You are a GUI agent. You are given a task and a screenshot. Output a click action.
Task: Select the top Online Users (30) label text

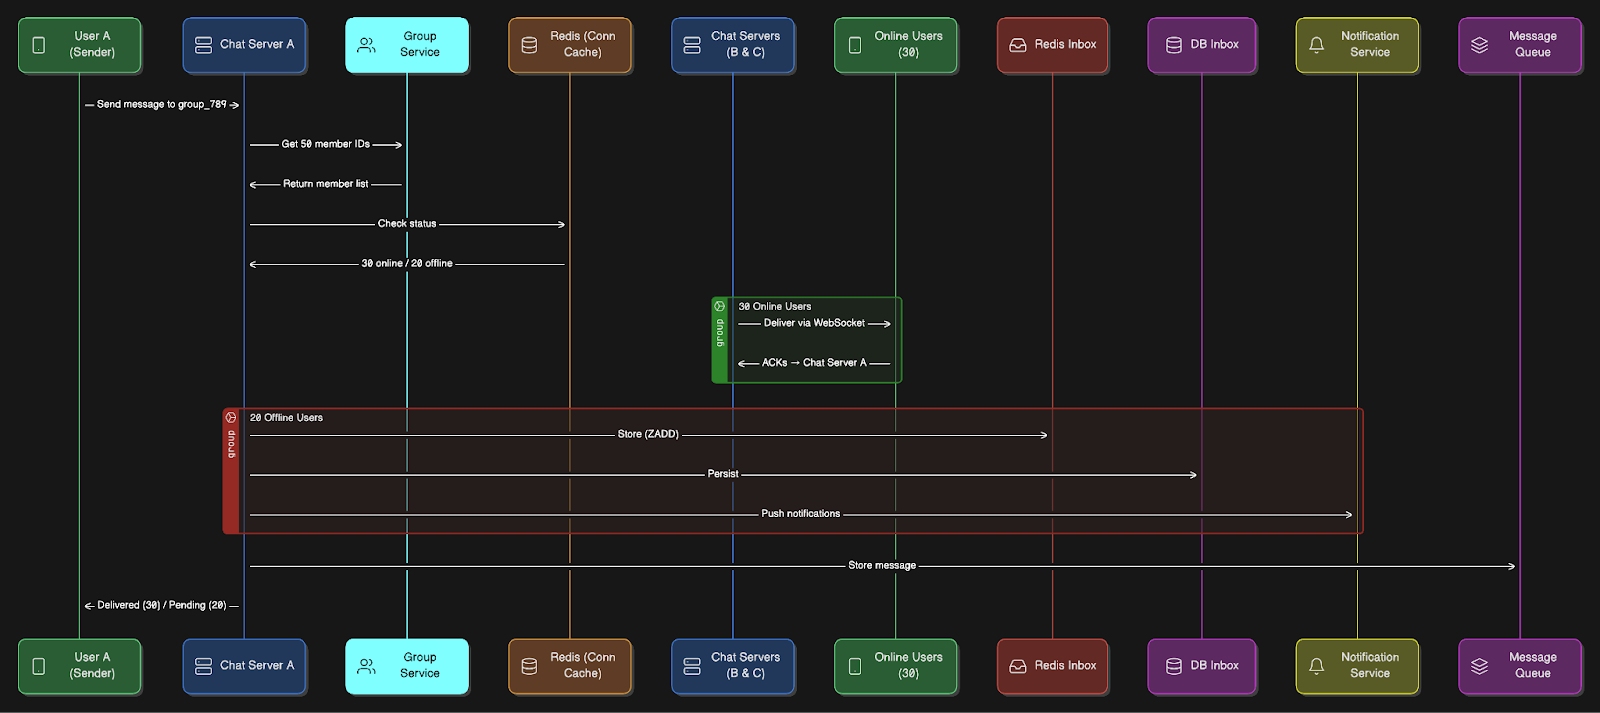coord(908,44)
